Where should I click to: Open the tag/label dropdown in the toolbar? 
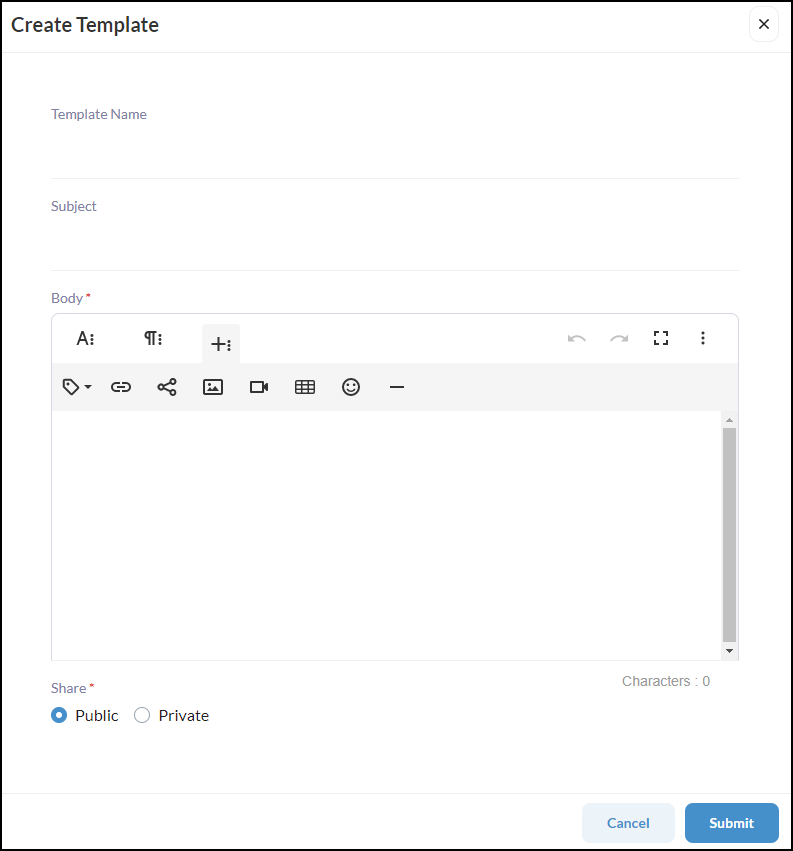coord(76,387)
